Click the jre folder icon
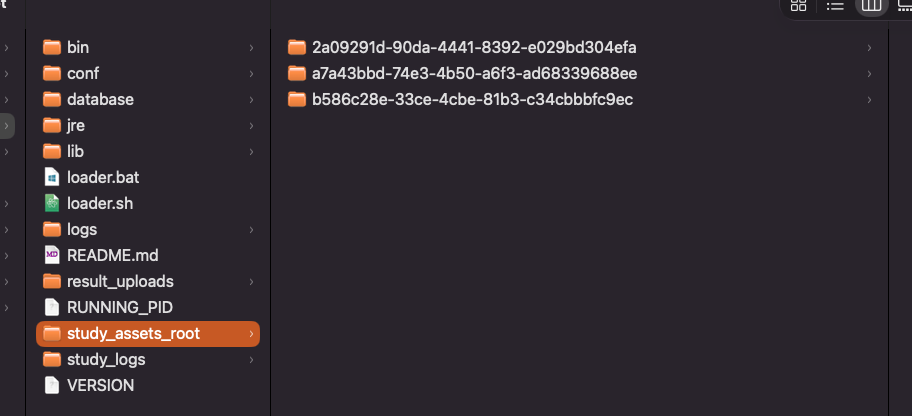Screen dimensions: 912x416 tap(52, 125)
